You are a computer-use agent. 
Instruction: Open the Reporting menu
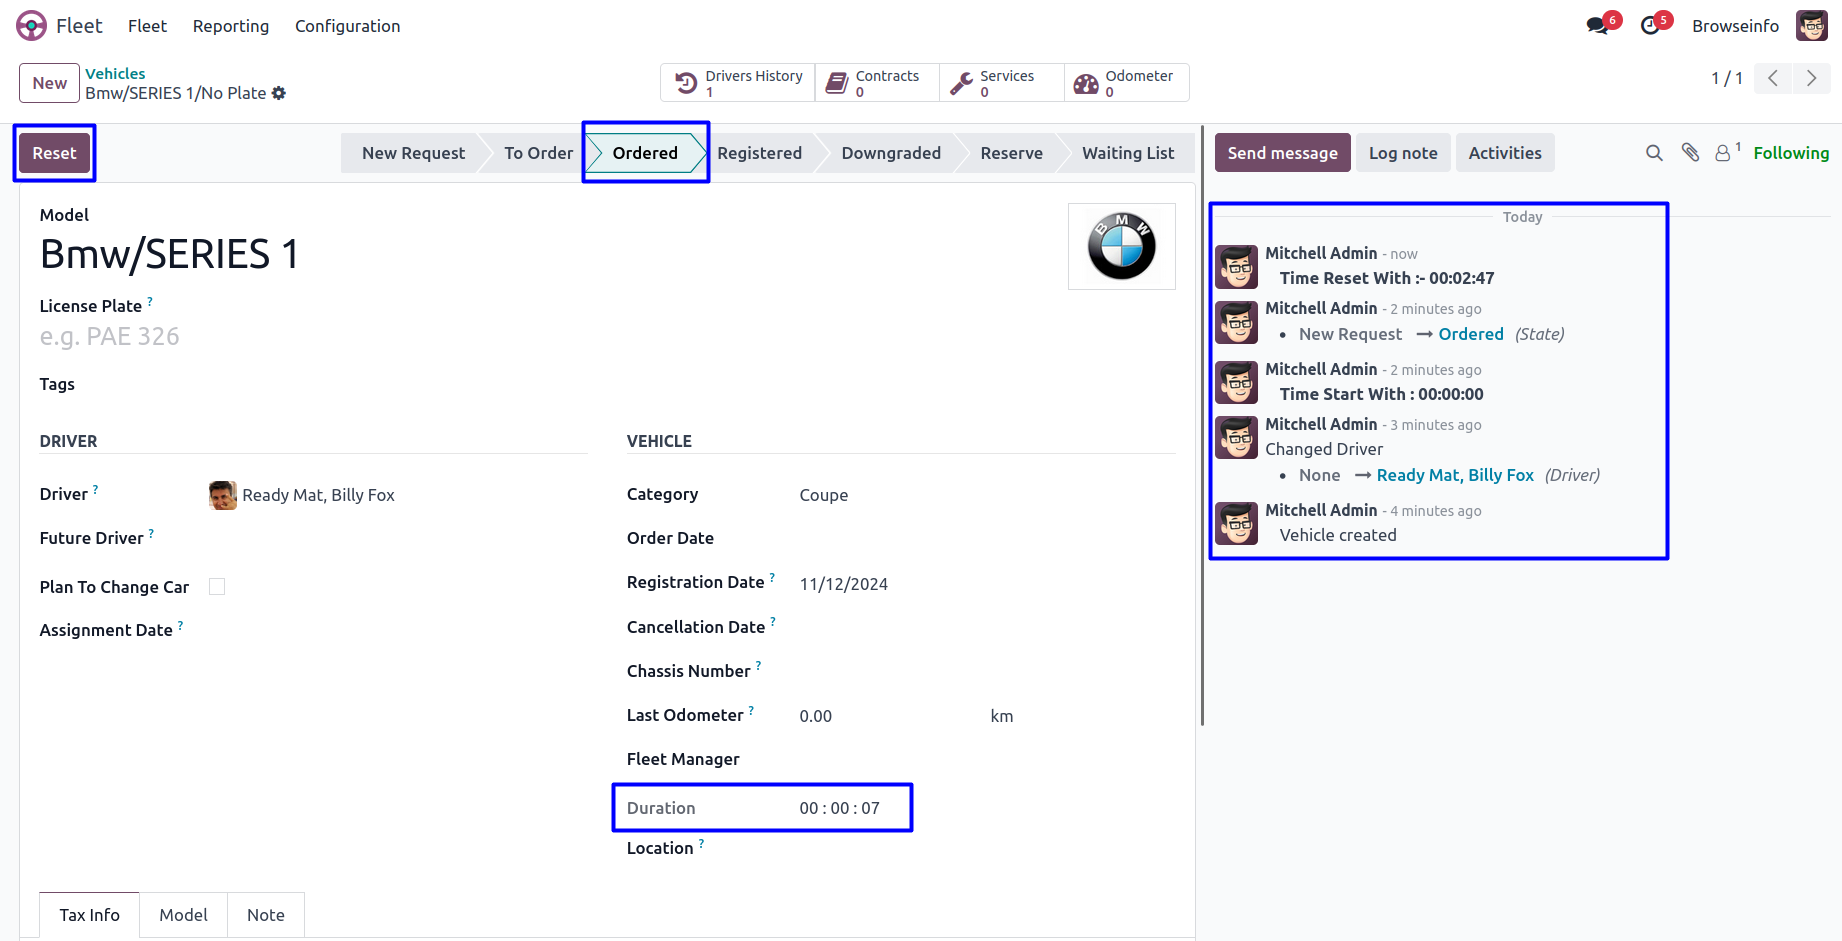point(231,26)
